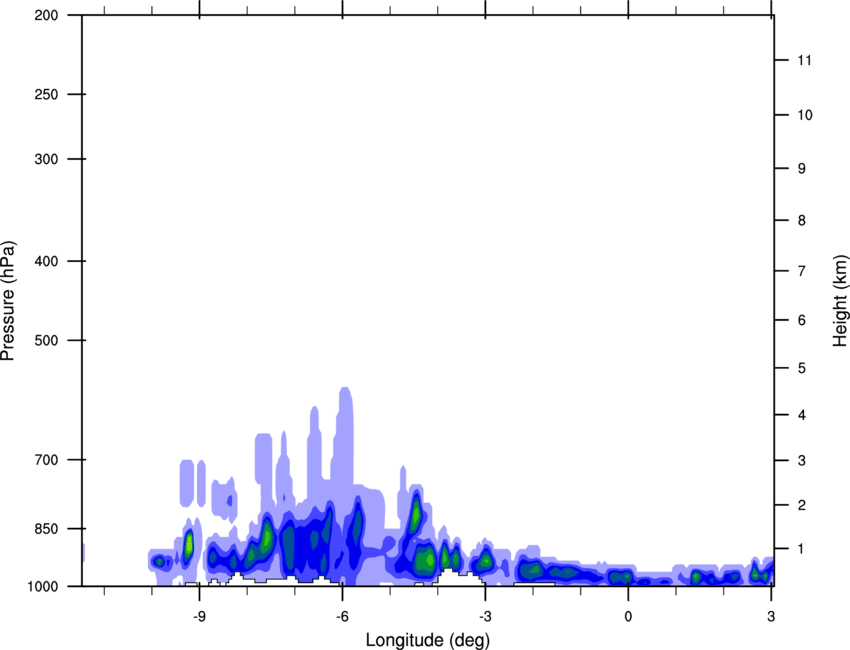Click the -3 longitude tick label
This screenshot has height=650, width=850.
click(x=485, y=616)
